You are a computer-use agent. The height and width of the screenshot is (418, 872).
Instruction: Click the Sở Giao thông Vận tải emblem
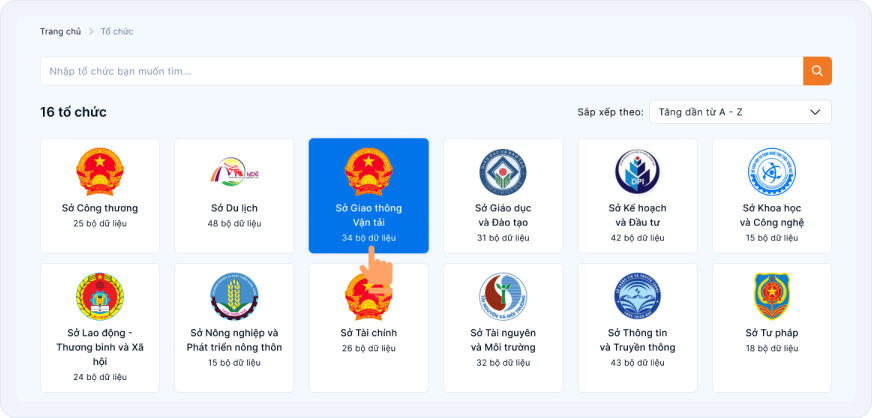point(369,172)
